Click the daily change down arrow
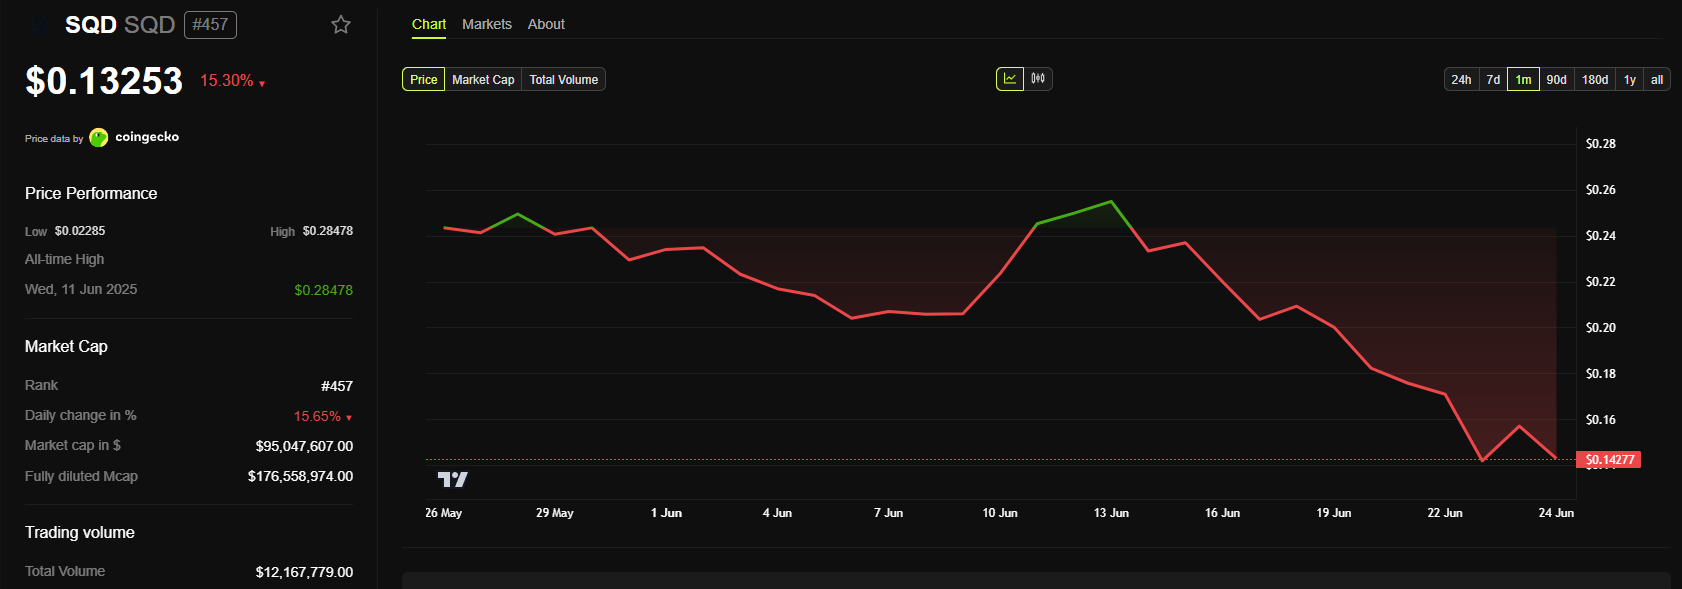 (x=349, y=418)
